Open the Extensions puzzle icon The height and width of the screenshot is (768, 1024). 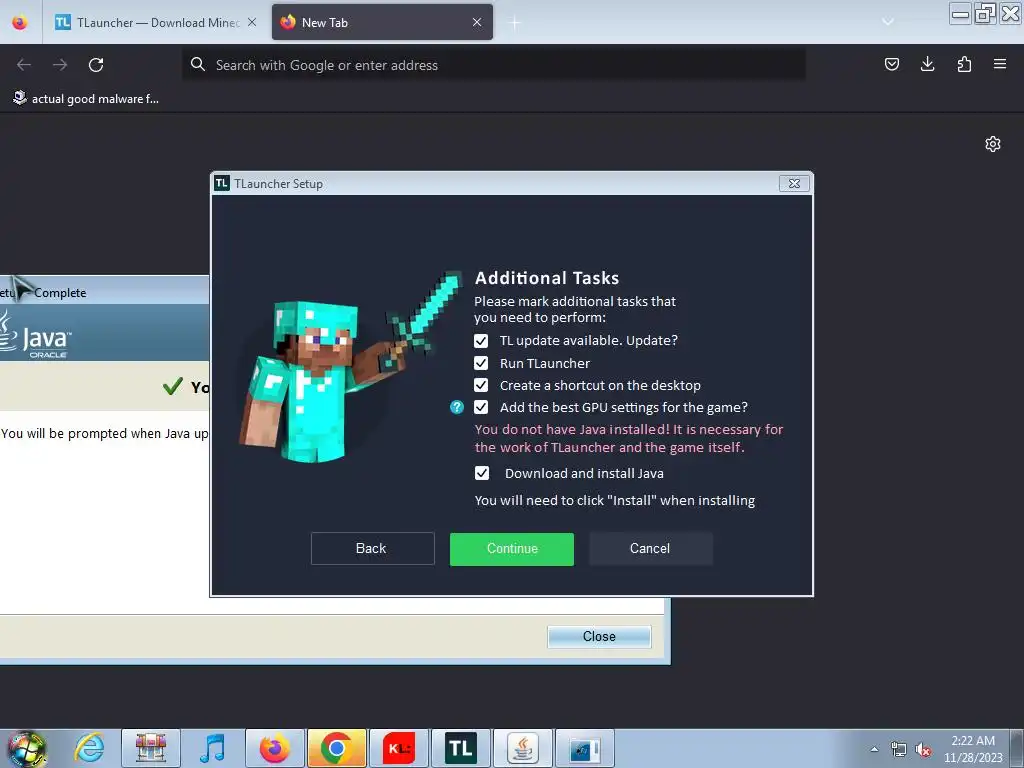coord(964,64)
